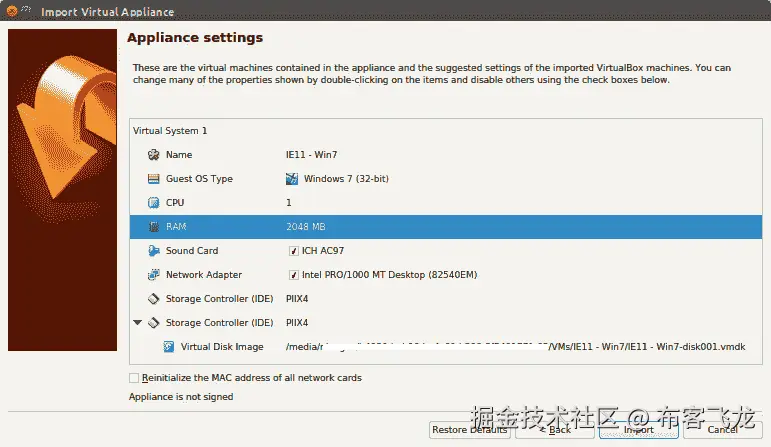Click the Guest OS Type icon
771x447 pixels.
coord(153,179)
